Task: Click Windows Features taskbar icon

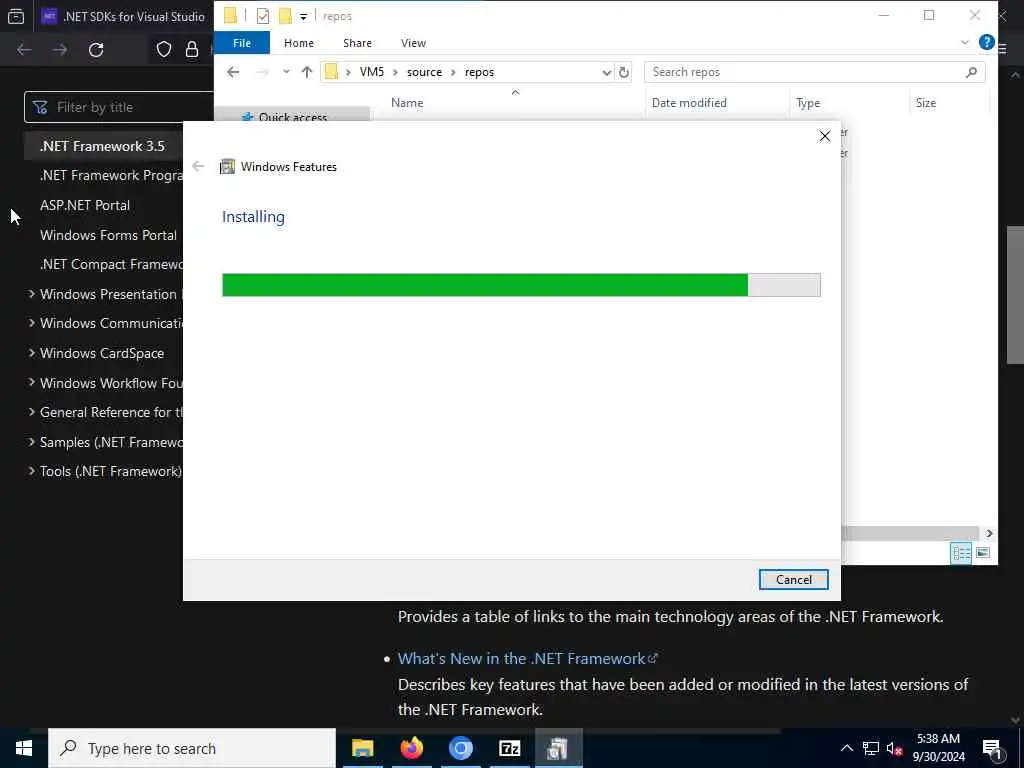Action: pos(558,748)
